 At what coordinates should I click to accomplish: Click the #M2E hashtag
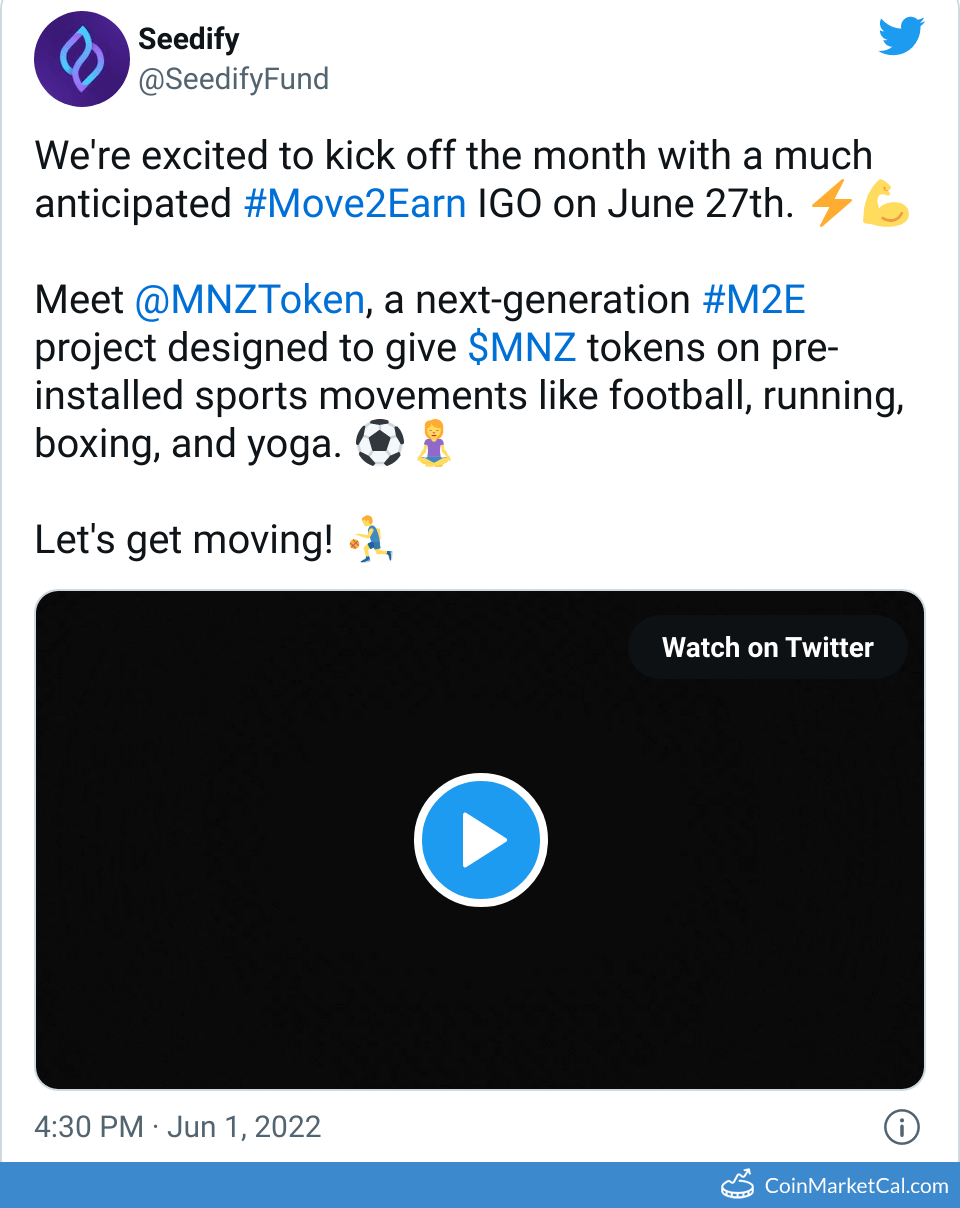pyautogui.click(x=754, y=300)
